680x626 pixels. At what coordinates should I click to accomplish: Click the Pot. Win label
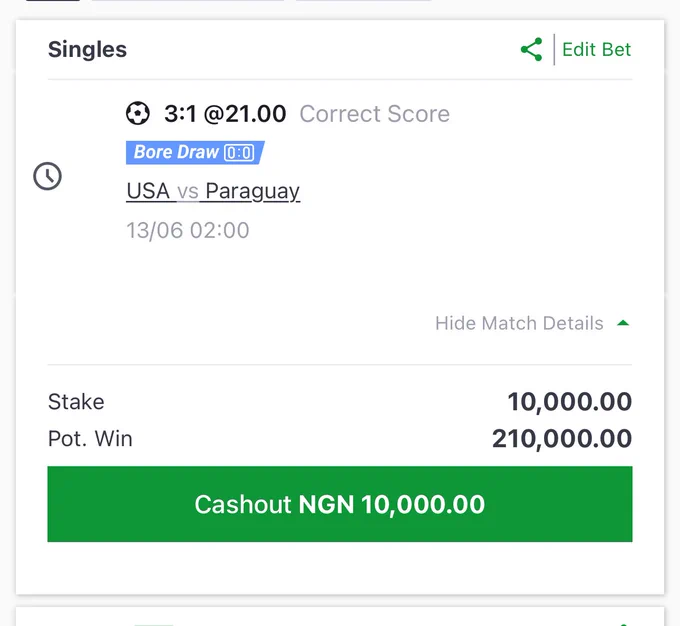[90, 439]
